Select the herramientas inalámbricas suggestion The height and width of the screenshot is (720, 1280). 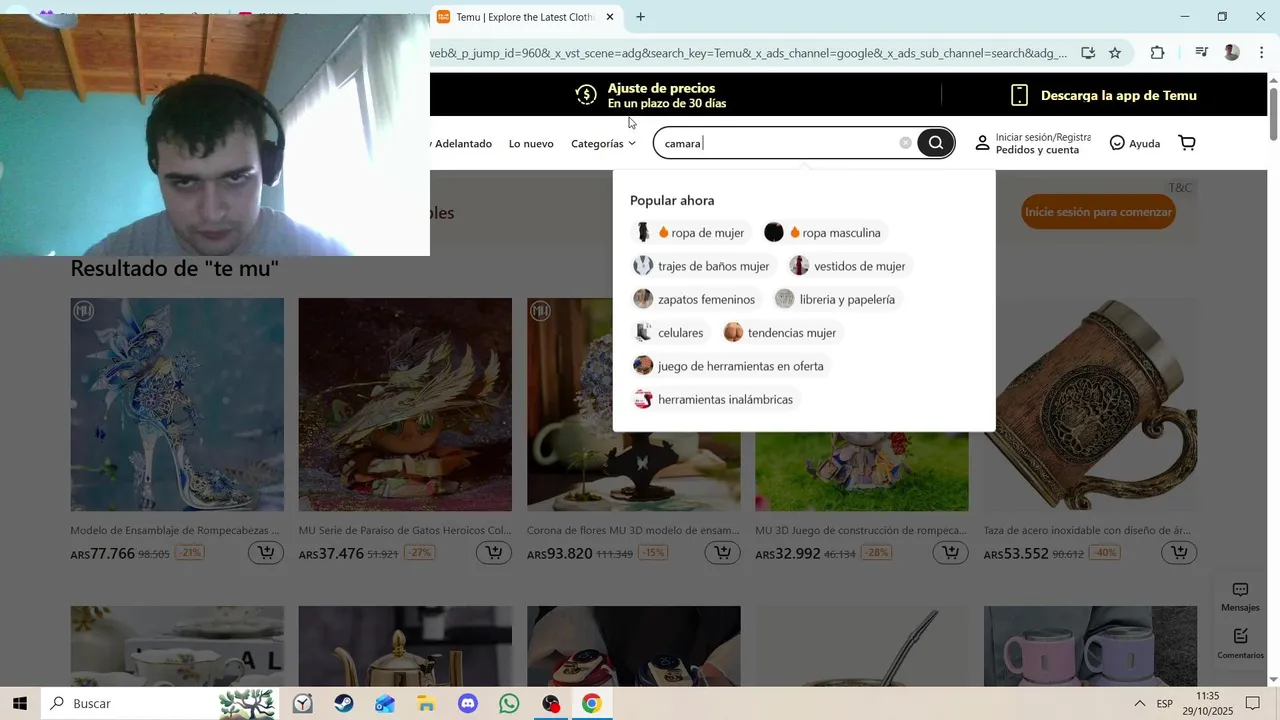pos(714,399)
